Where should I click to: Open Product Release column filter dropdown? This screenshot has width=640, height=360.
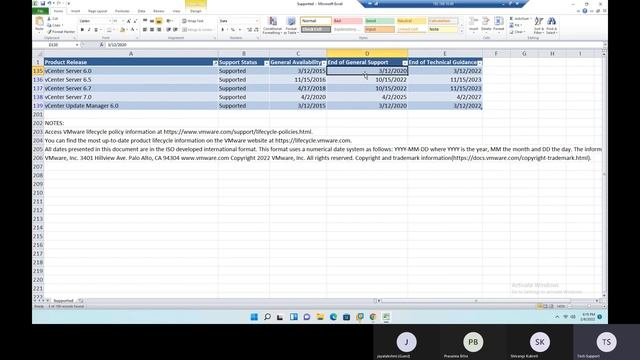point(215,63)
